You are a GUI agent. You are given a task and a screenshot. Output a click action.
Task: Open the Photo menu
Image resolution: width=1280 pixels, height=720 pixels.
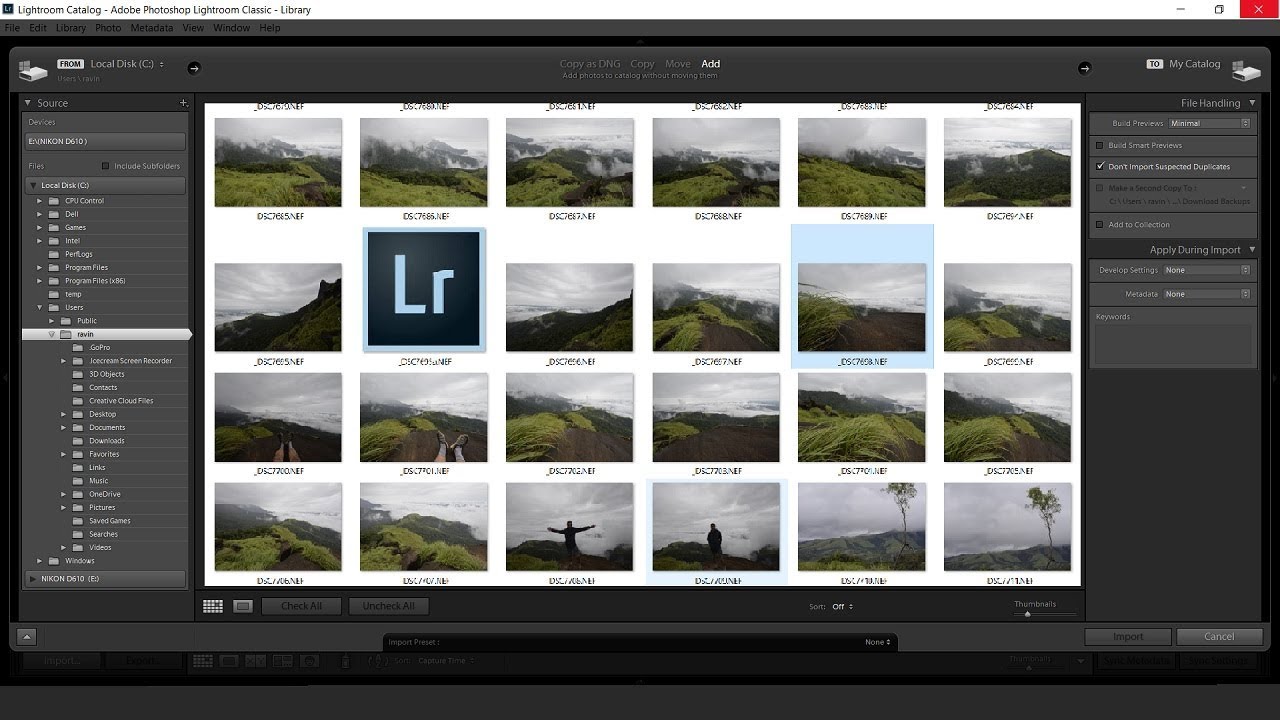tap(108, 28)
